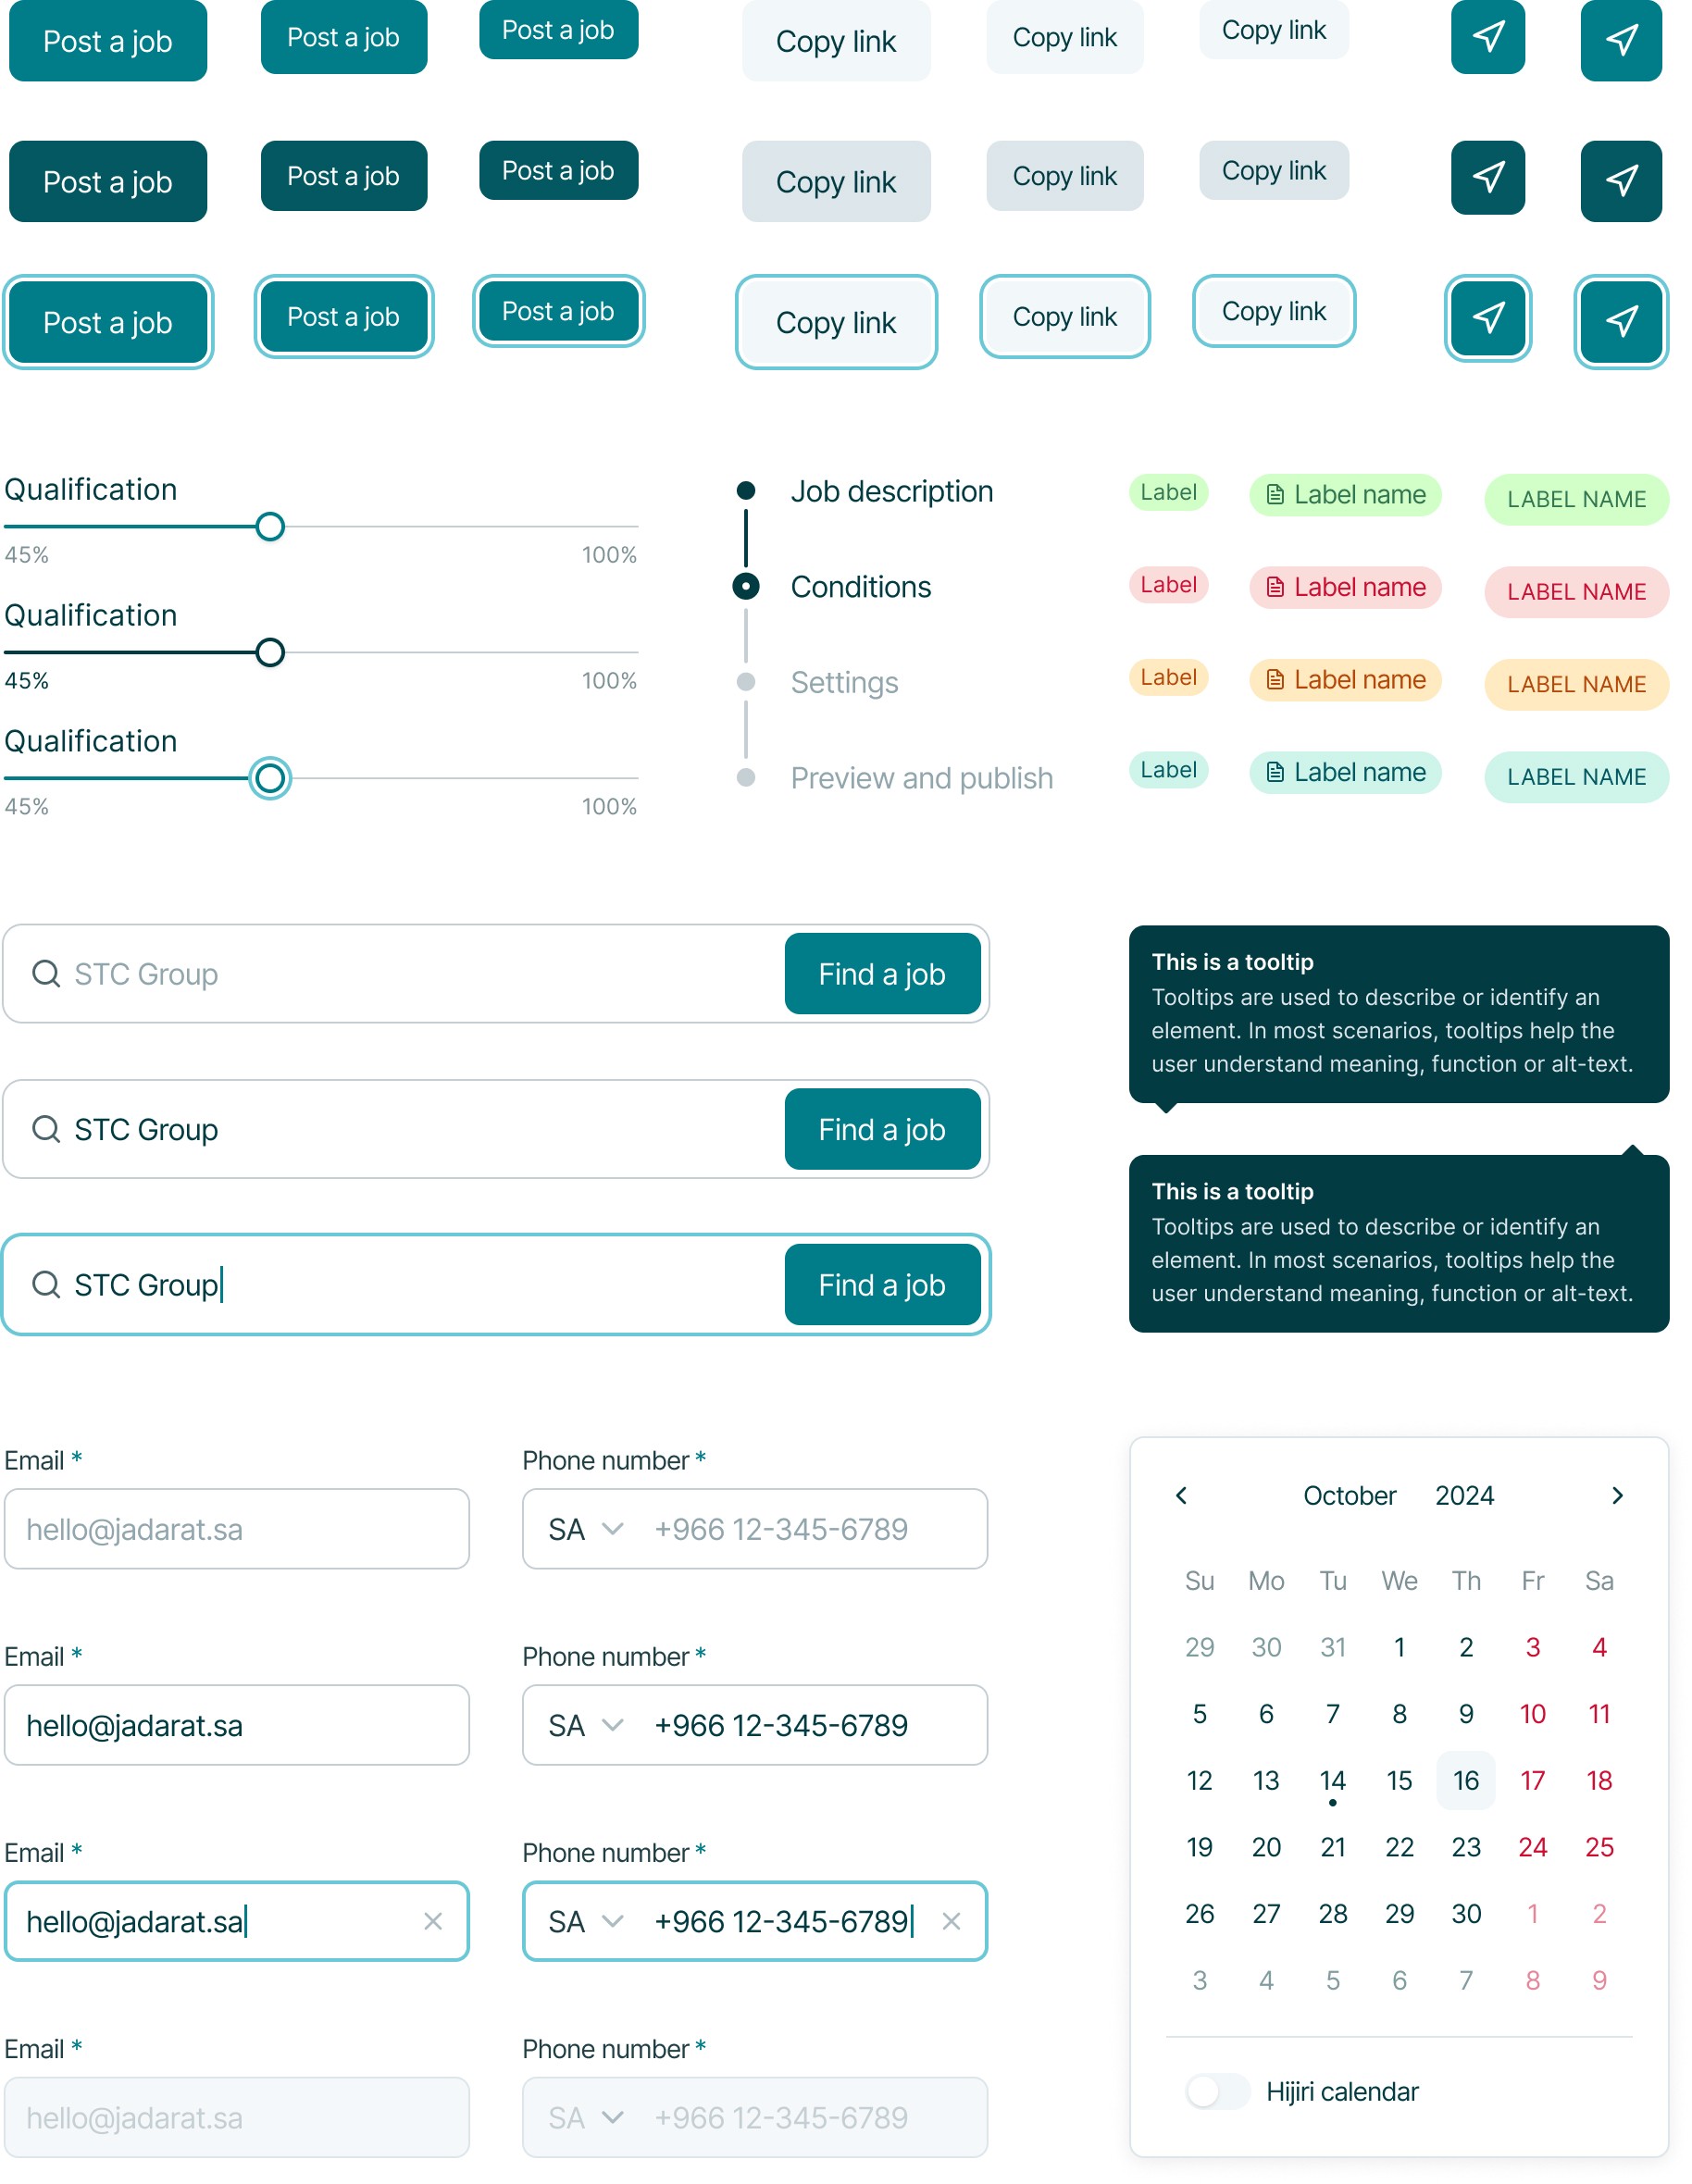Click the Qualification slider handle with focus ring
This screenshot has width=1692, height=2184.
pyautogui.click(x=270, y=778)
